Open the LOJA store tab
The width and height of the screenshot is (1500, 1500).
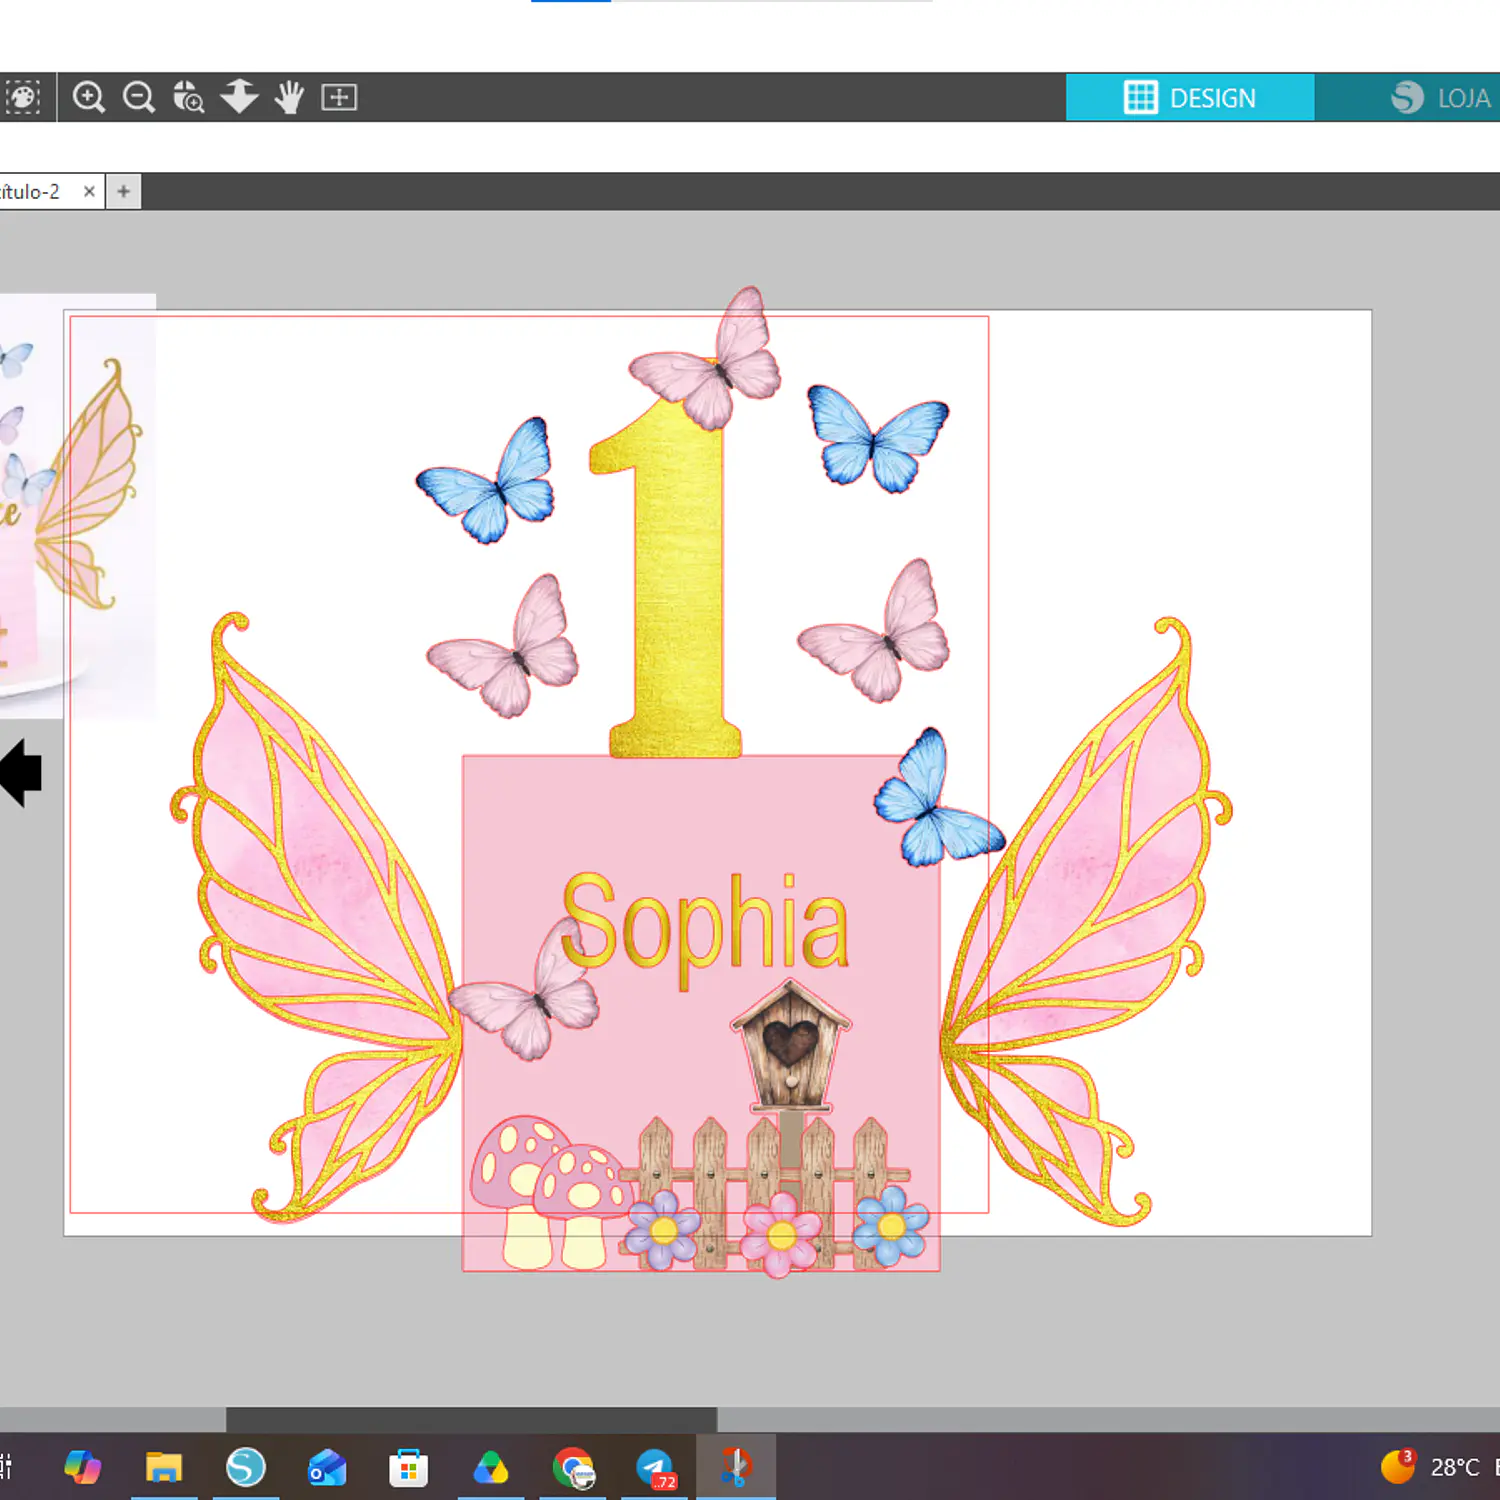point(1440,98)
